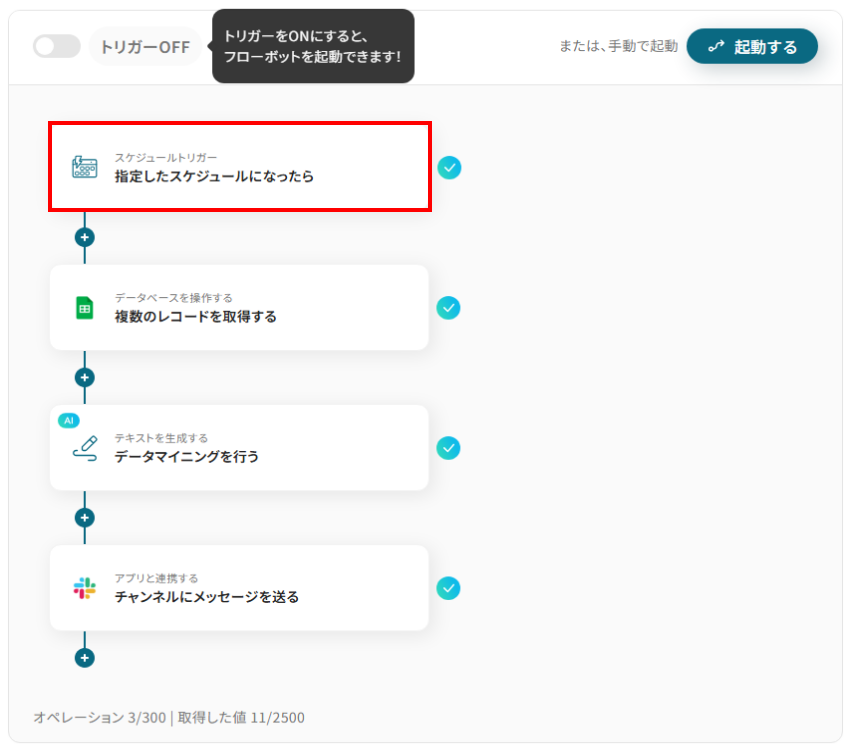Viewport: 851px width, 750px height.
Task: Click the トリガーOFF label
Action: click(145, 47)
